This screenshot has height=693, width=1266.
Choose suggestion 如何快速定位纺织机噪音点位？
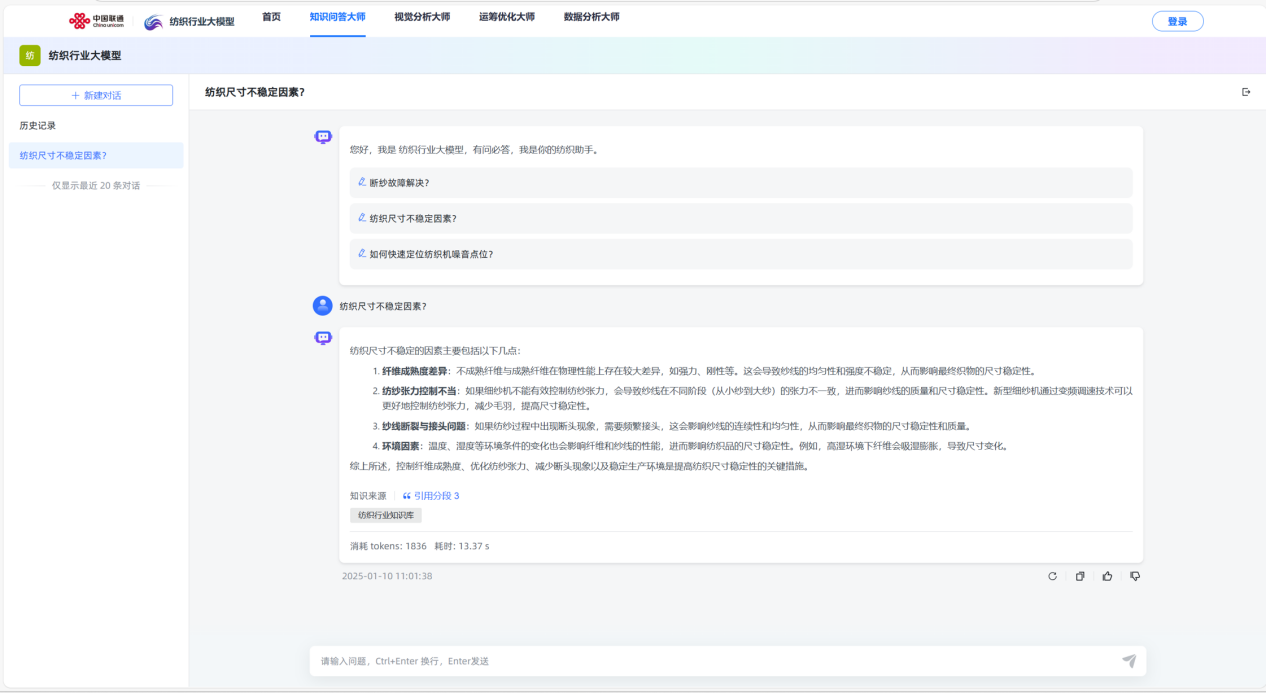pos(741,254)
